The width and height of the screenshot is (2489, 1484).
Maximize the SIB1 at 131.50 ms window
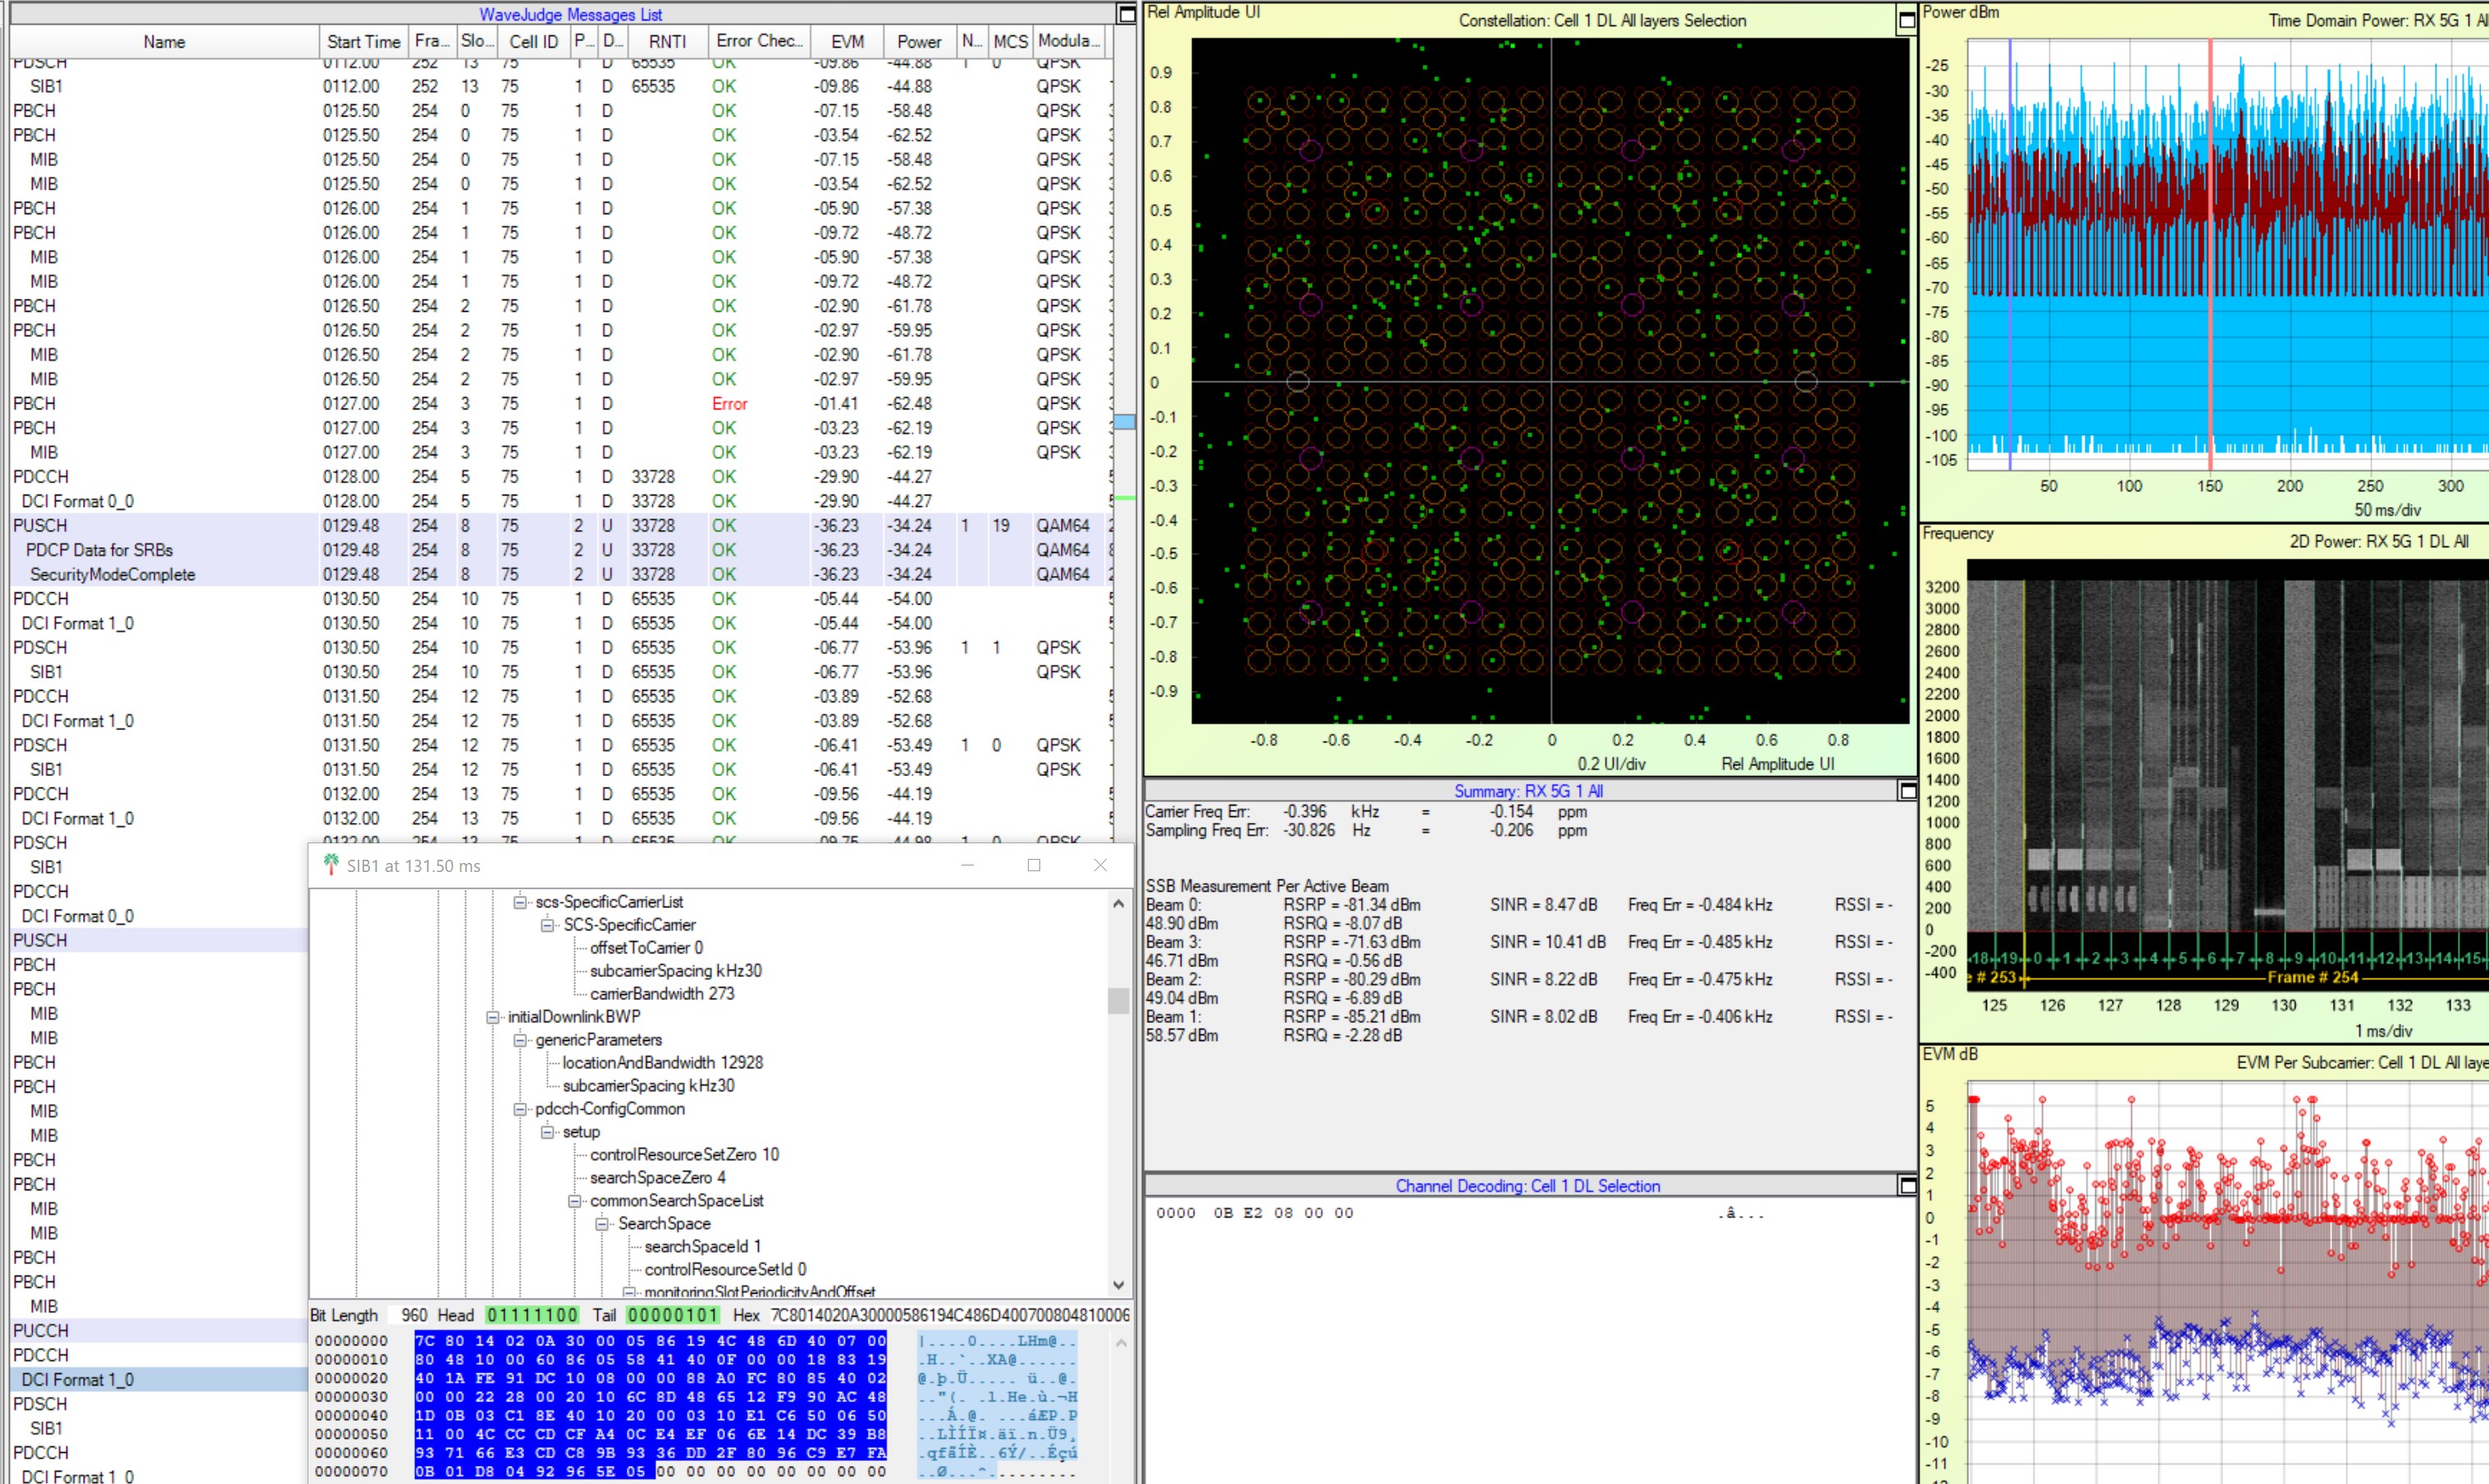[x=1034, y=865]
